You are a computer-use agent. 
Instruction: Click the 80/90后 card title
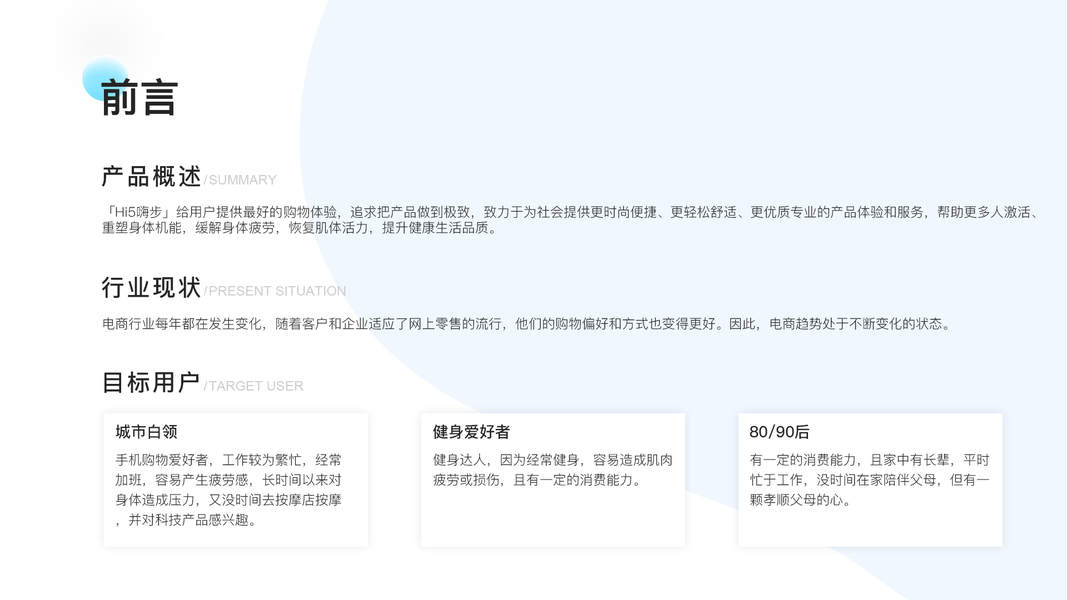[x=780, y=432]
